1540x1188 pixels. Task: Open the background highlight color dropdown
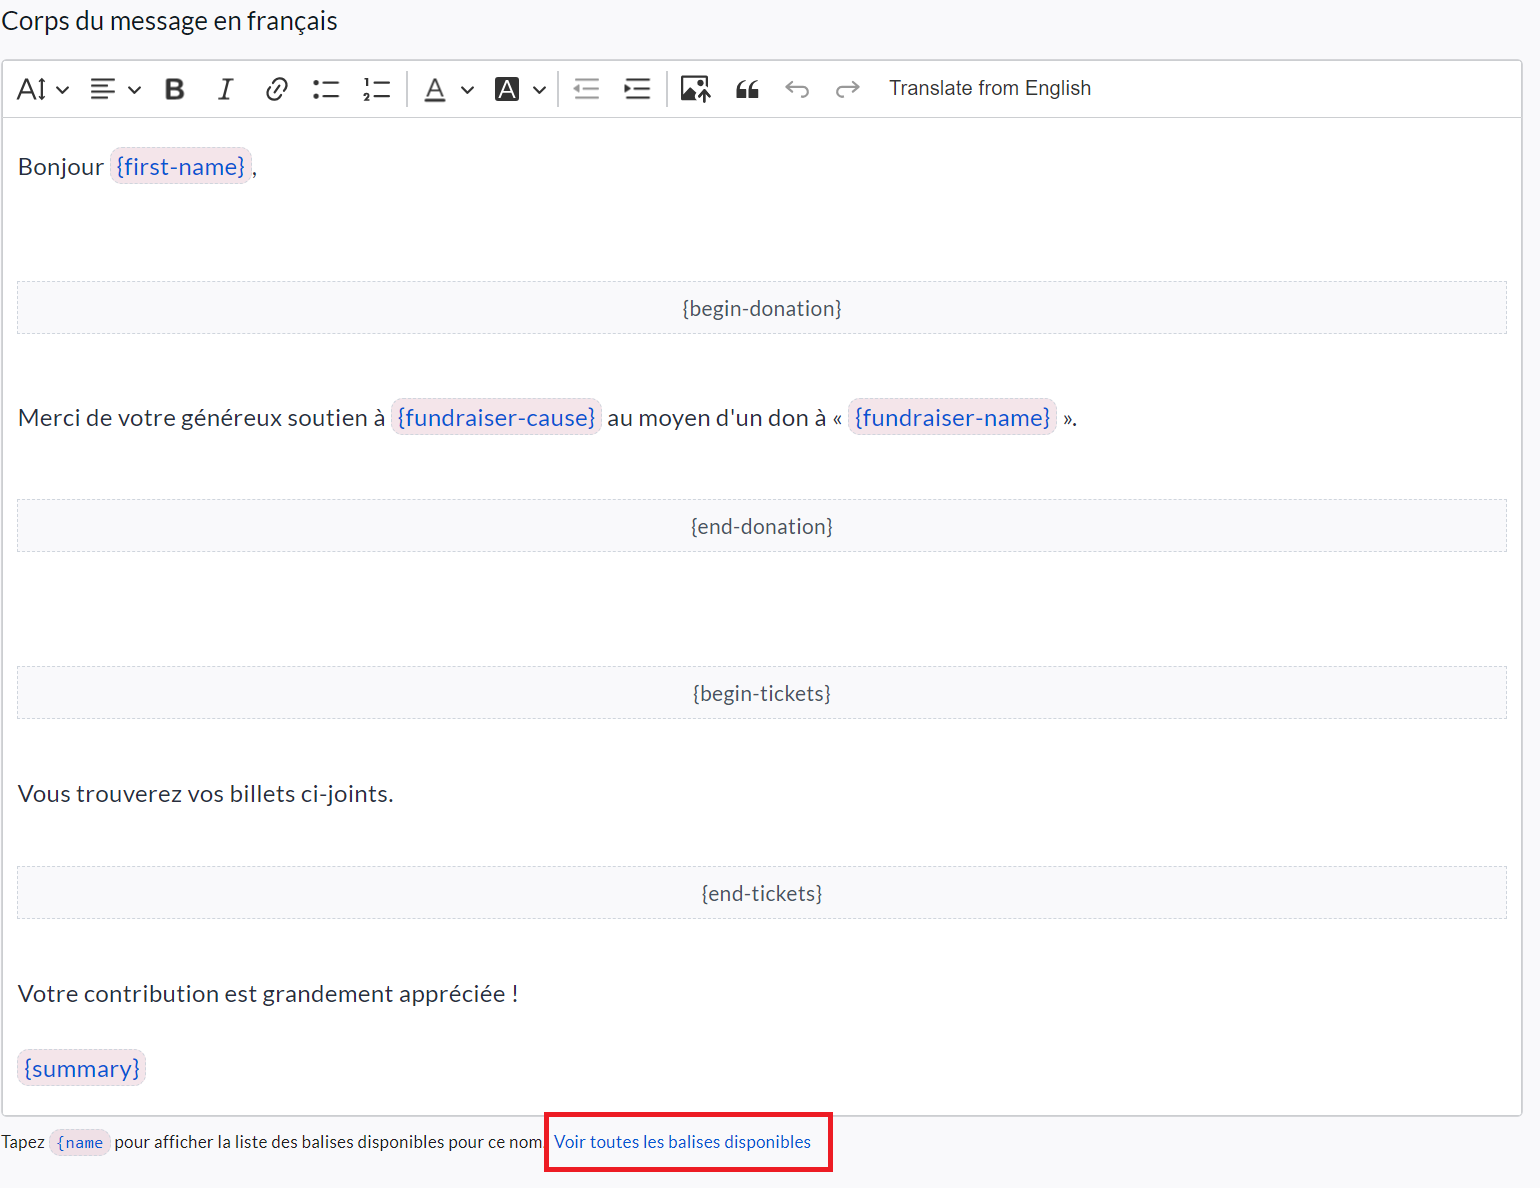click(520, 89)
